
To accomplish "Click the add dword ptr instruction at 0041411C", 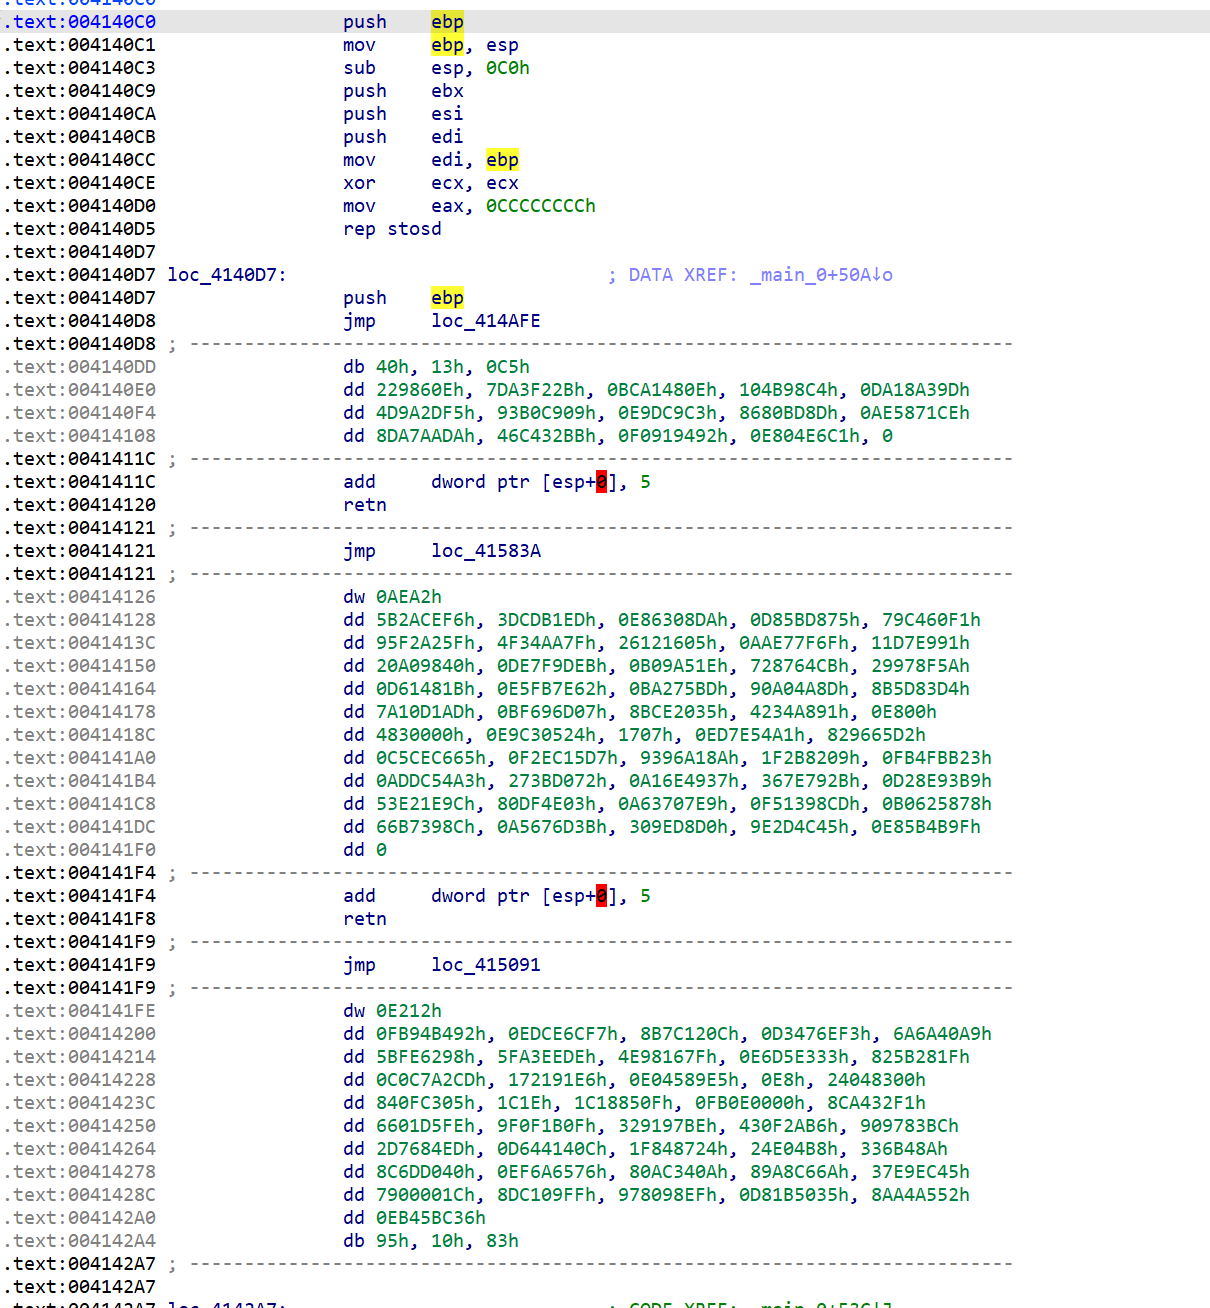I will click(x=359, y=482).
